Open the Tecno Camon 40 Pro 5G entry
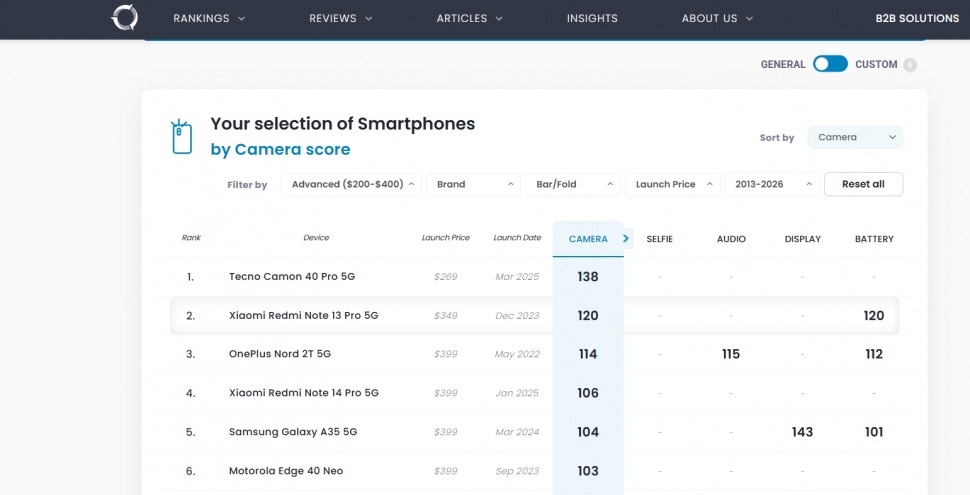This screenshot has width=970, height=495. 292,277
